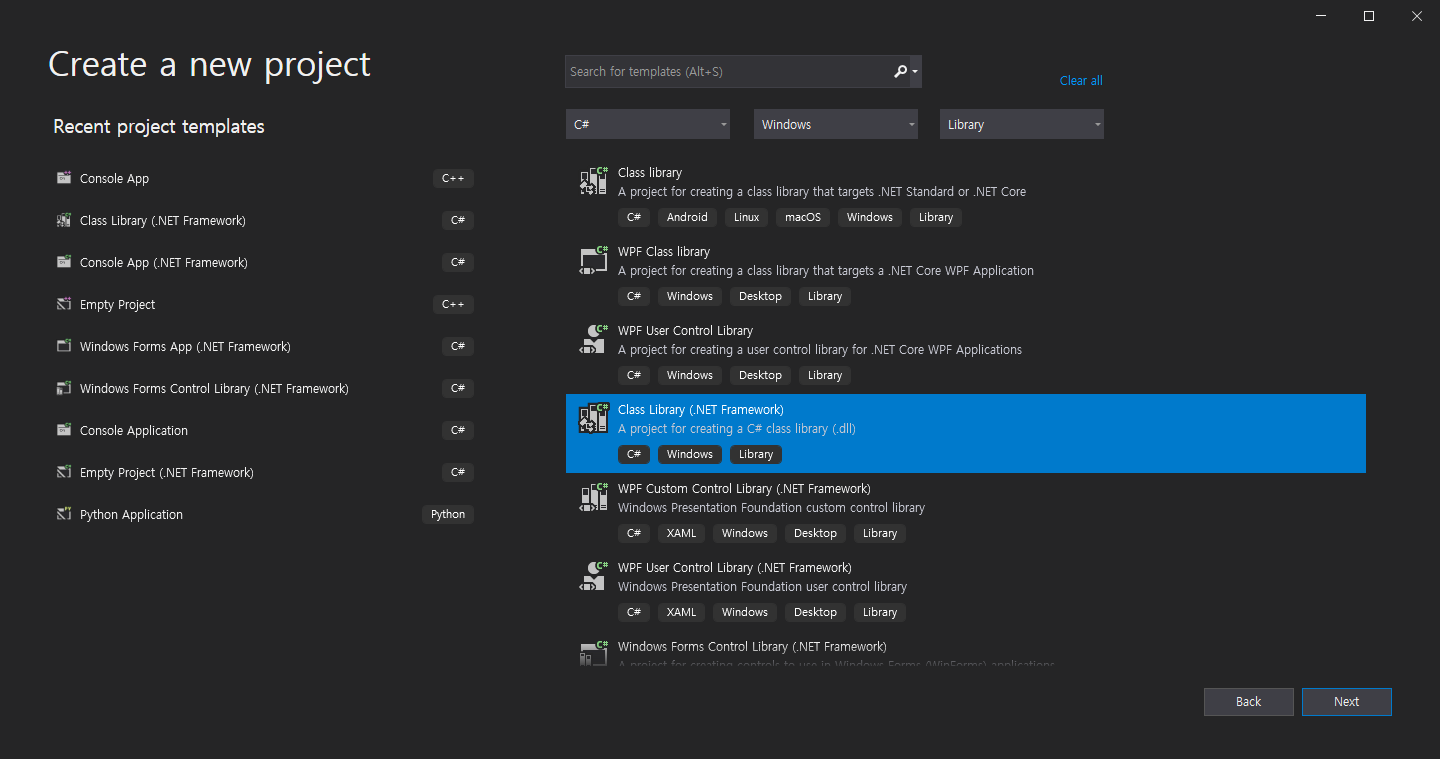Image resolution: width=1440 pixels, height=759 pixels.
Task: Maximize the Create a new project window
Action: (1369, 15)
